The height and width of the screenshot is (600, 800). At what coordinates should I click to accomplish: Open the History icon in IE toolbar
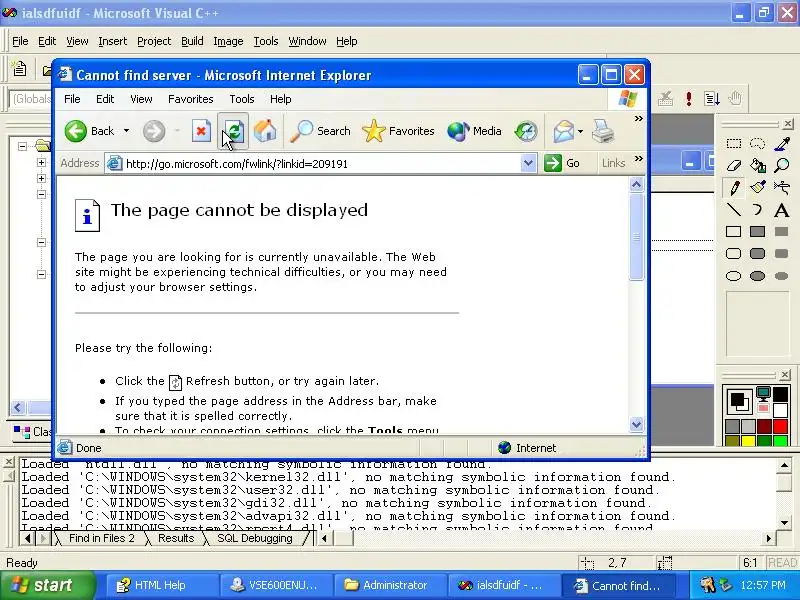pos(526,131)
